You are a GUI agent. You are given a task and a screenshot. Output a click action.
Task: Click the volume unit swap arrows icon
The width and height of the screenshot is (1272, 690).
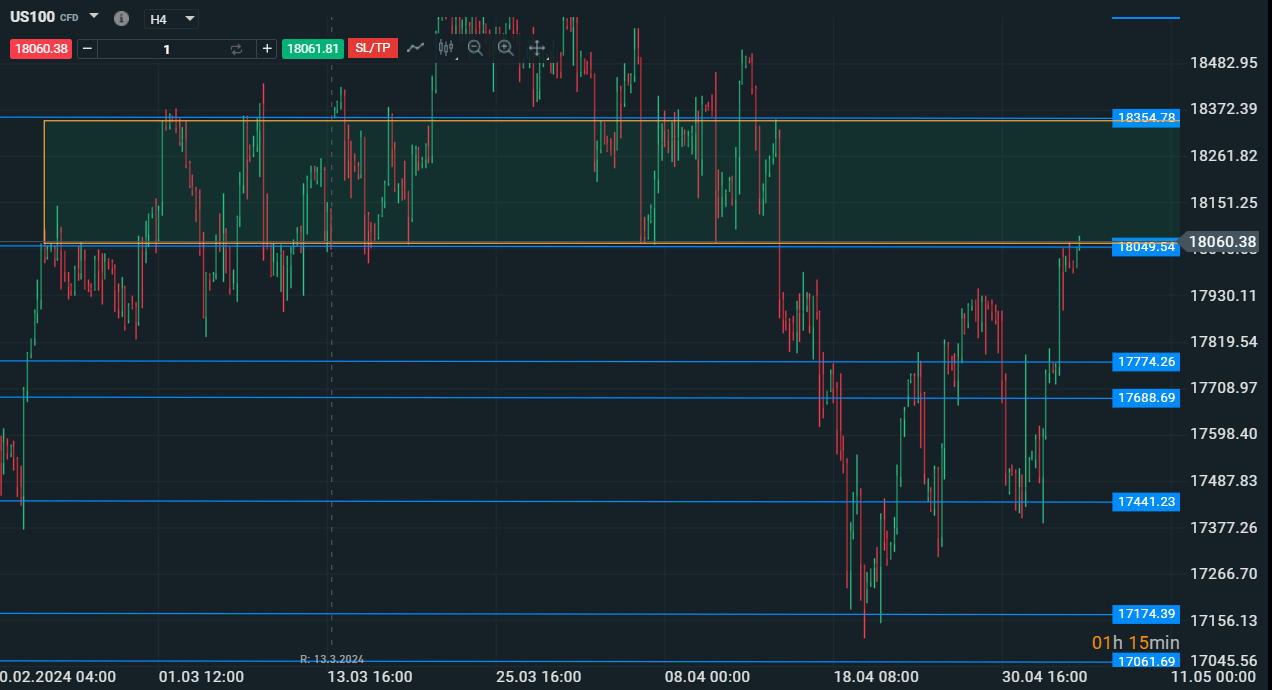(237, 49)
